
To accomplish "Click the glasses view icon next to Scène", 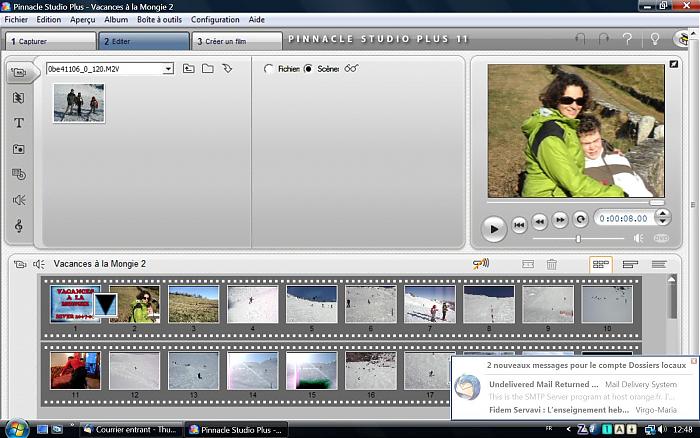I will click(351, 68).
